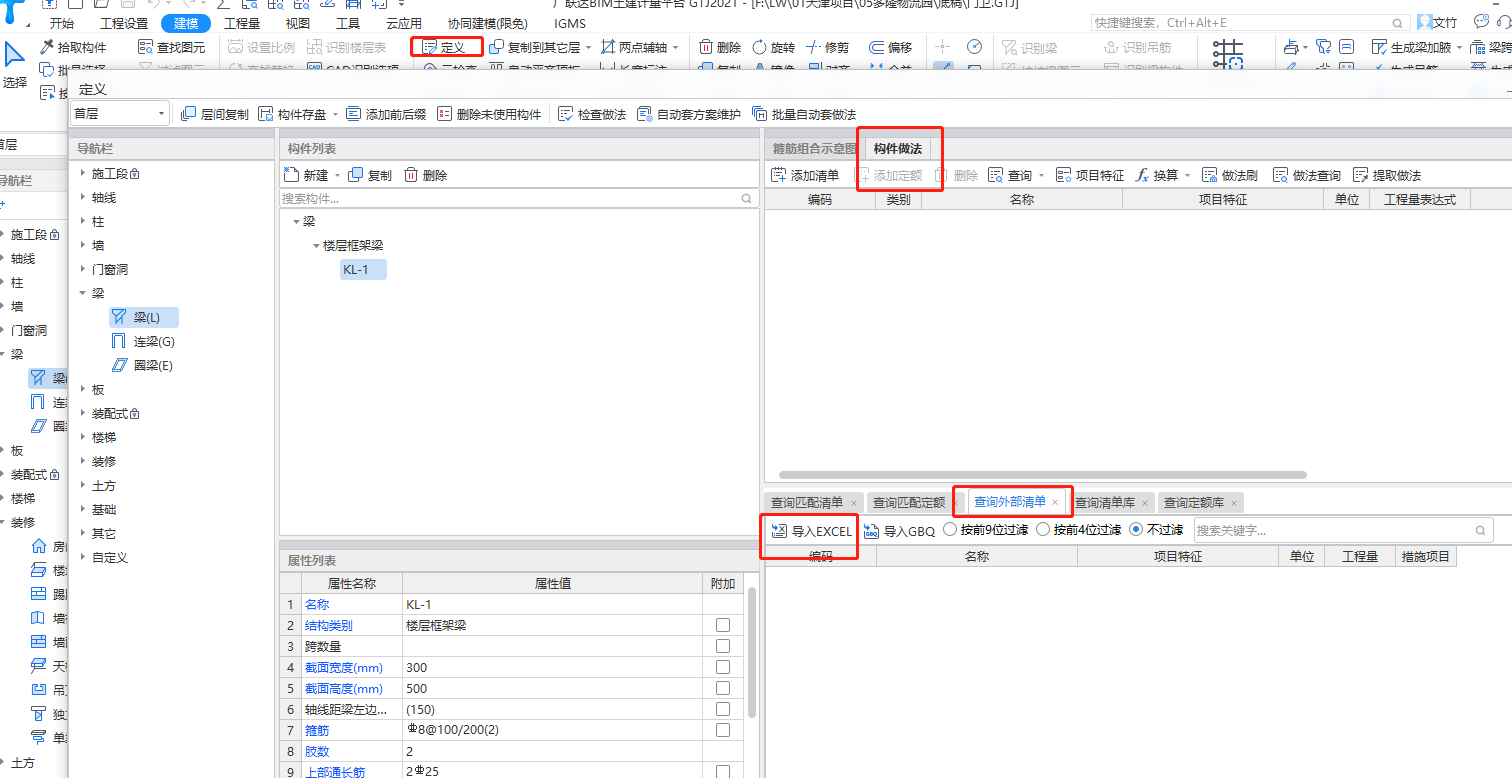Expand 装修 node in dialog navigation
This screenshot has height=778, width=1512.
(x=83, y=461)
